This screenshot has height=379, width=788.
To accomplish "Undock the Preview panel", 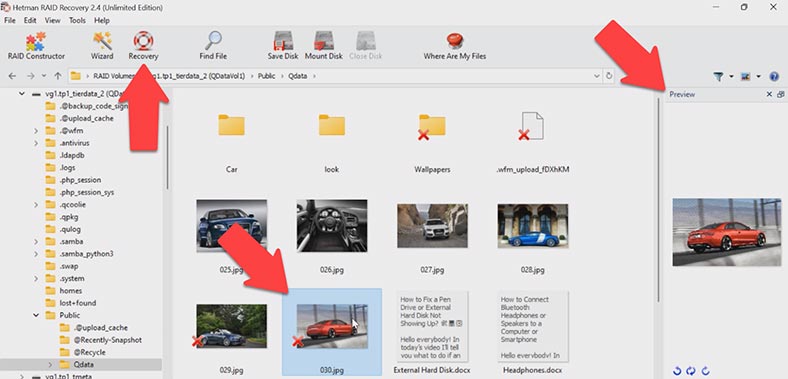I will point(780,94).
